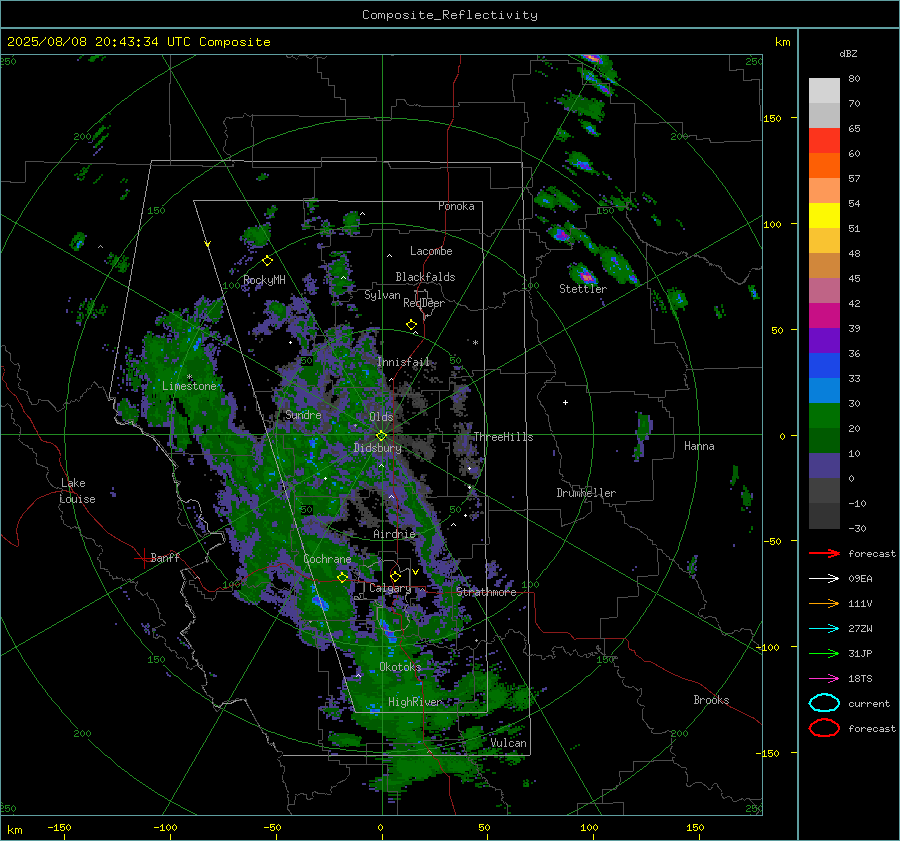900x841 pixels.
Task: Click the Stettler city label
Action: pyautogui.click(x=583, y=289)
